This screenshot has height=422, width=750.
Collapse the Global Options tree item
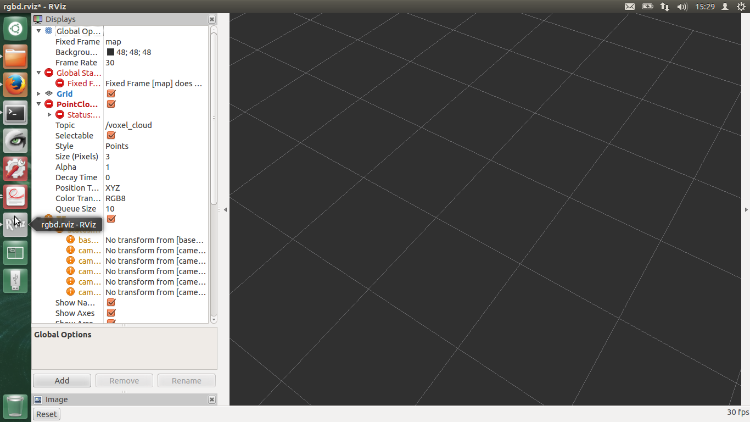coord(39,31)
